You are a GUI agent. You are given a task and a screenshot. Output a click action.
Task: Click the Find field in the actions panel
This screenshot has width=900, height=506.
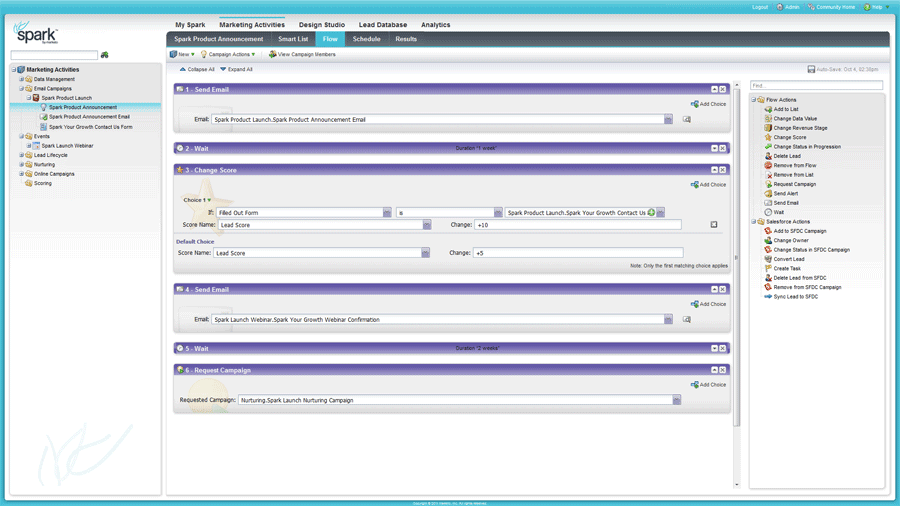(816, 85)
